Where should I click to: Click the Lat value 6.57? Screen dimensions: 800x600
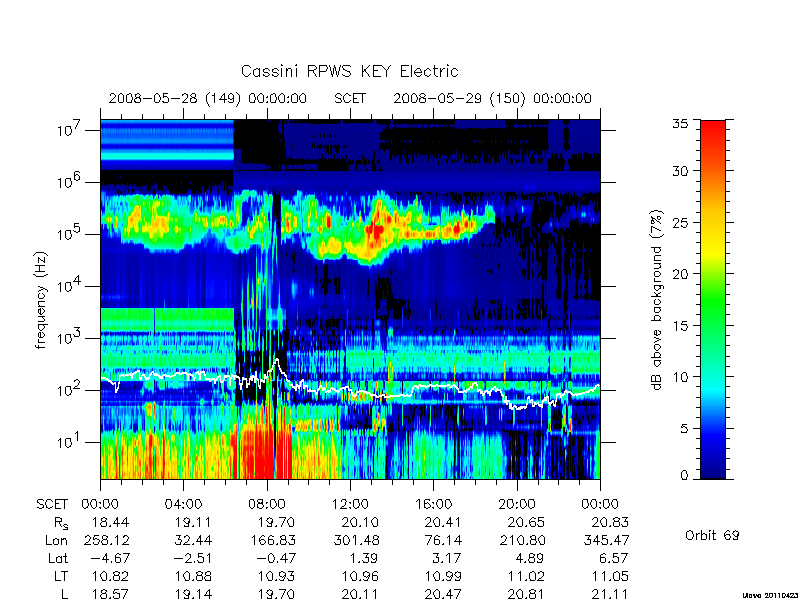tap(613, 559)
